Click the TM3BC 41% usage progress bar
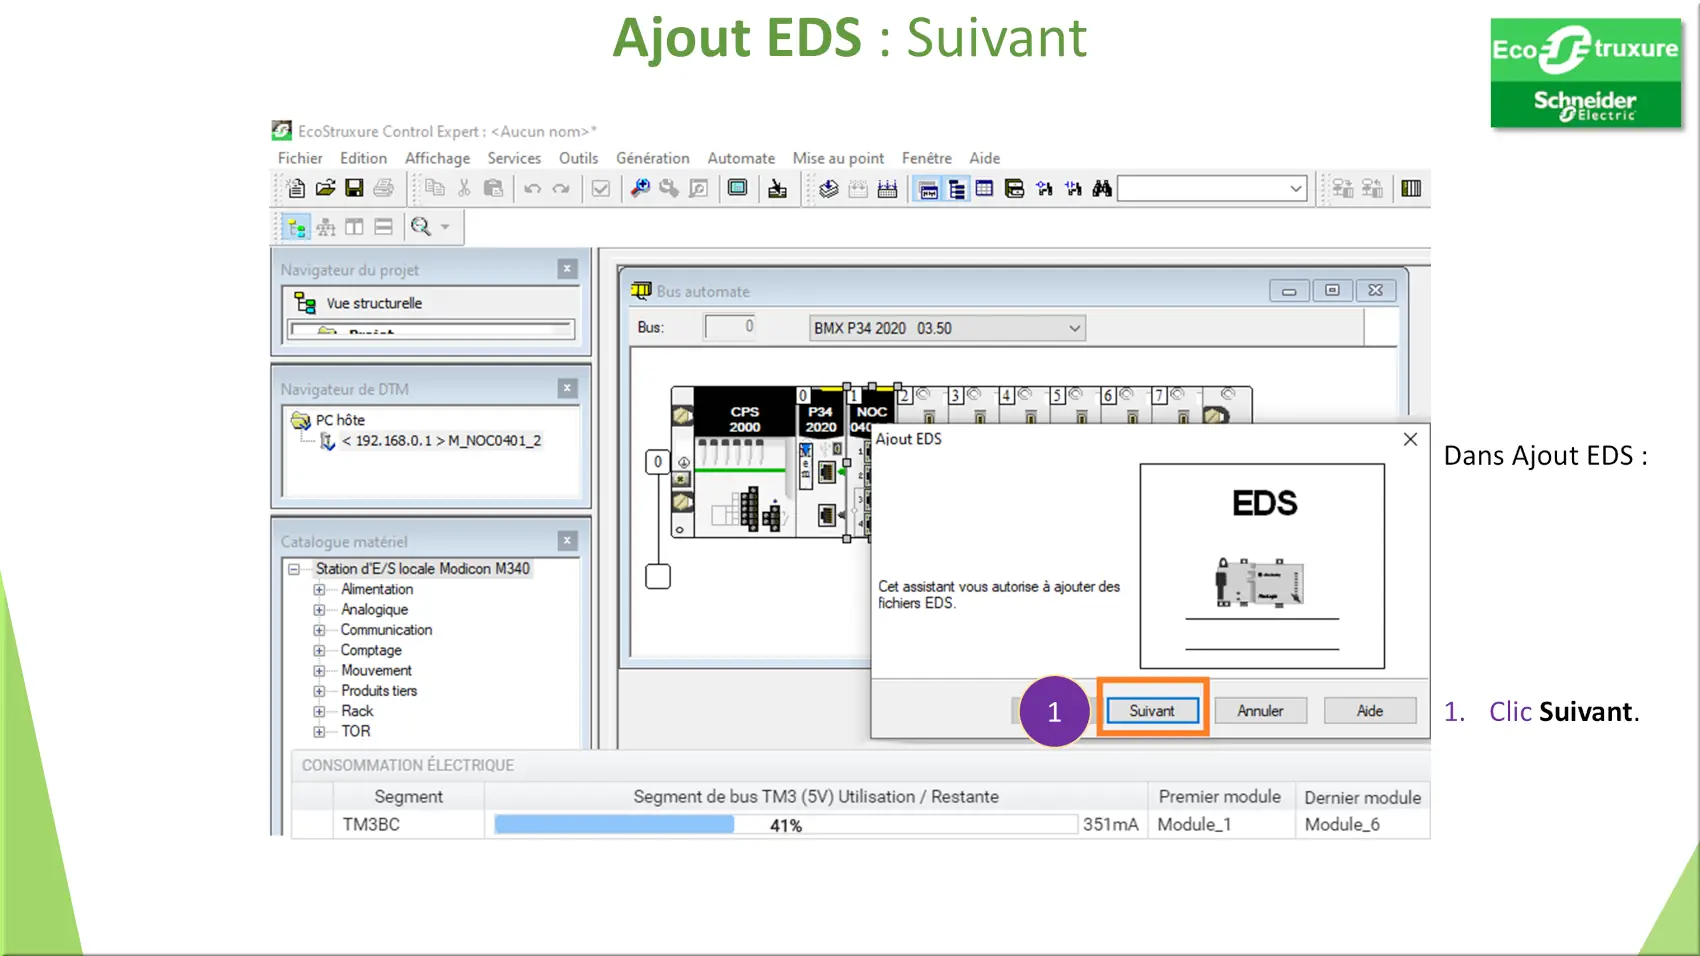Image resolution: width=1700 pixels, height=956 pixels. (786, 825)
